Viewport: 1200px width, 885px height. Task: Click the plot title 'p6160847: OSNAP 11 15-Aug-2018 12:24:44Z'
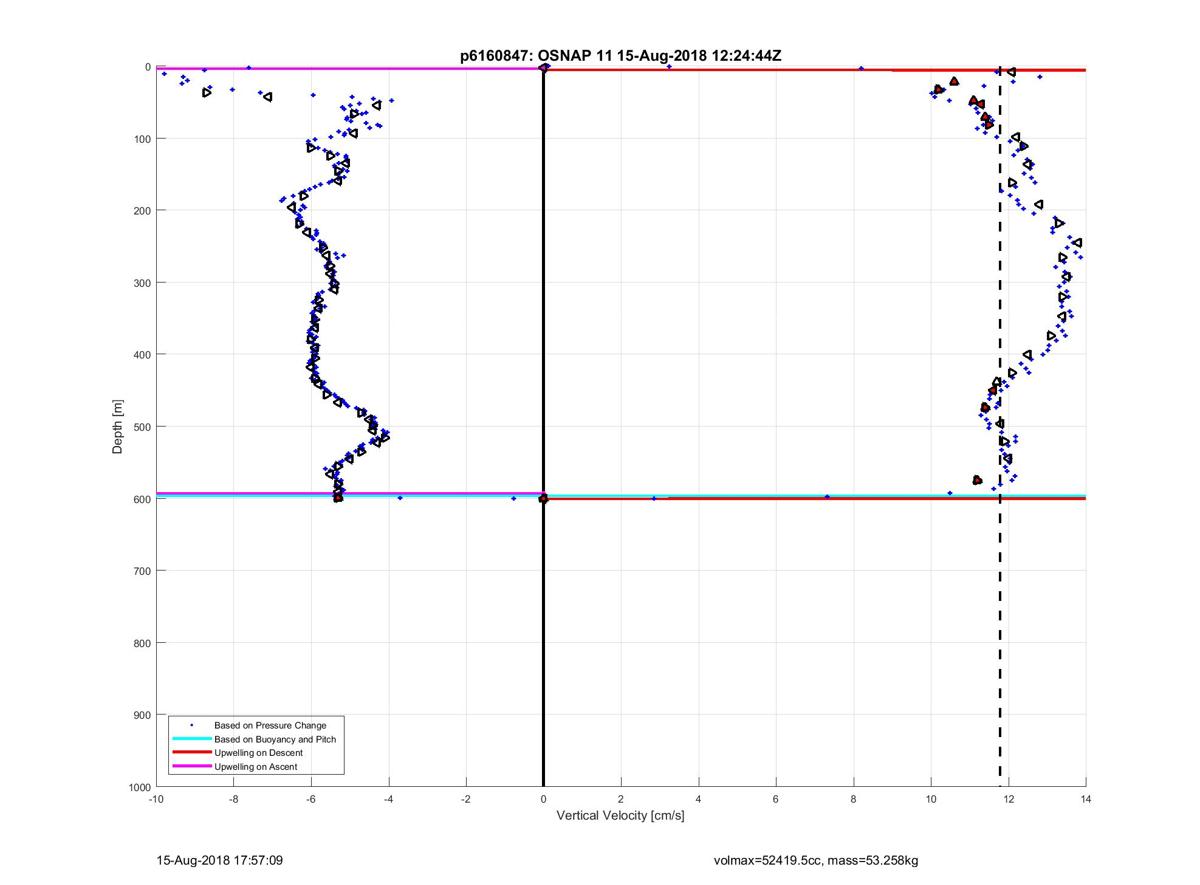(x=620, y=56)
